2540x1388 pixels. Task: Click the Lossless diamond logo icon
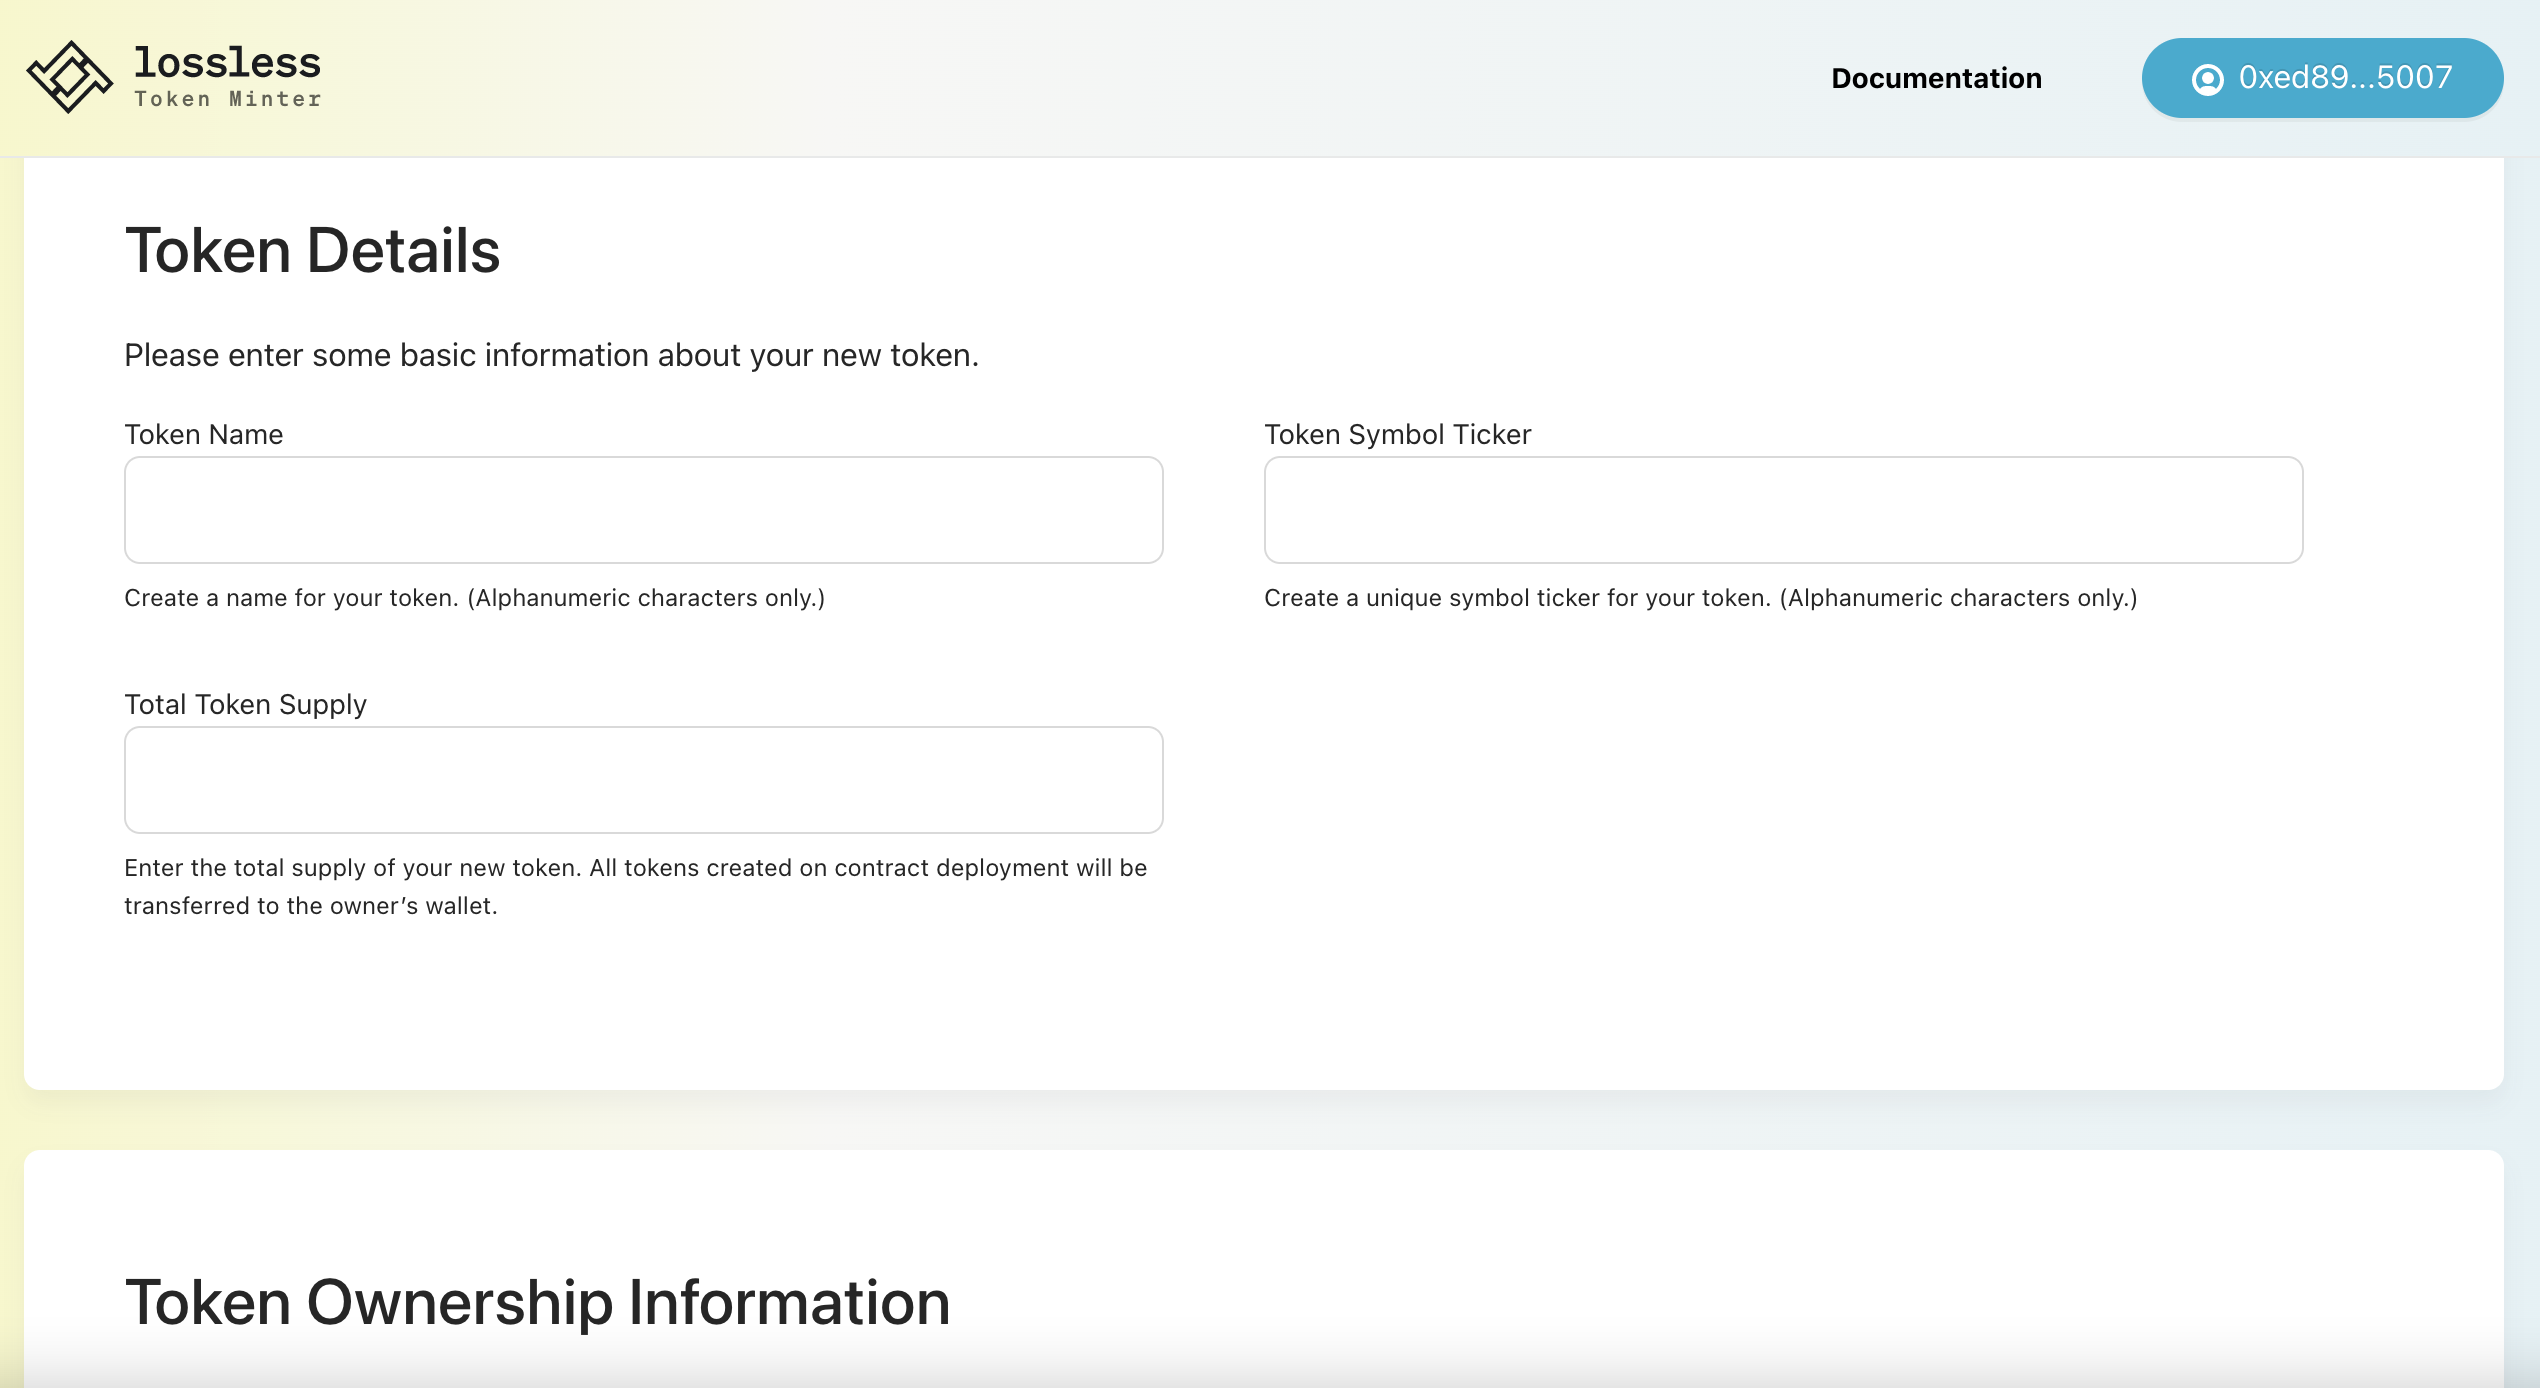pyautogui.click(x=69, y=77)
